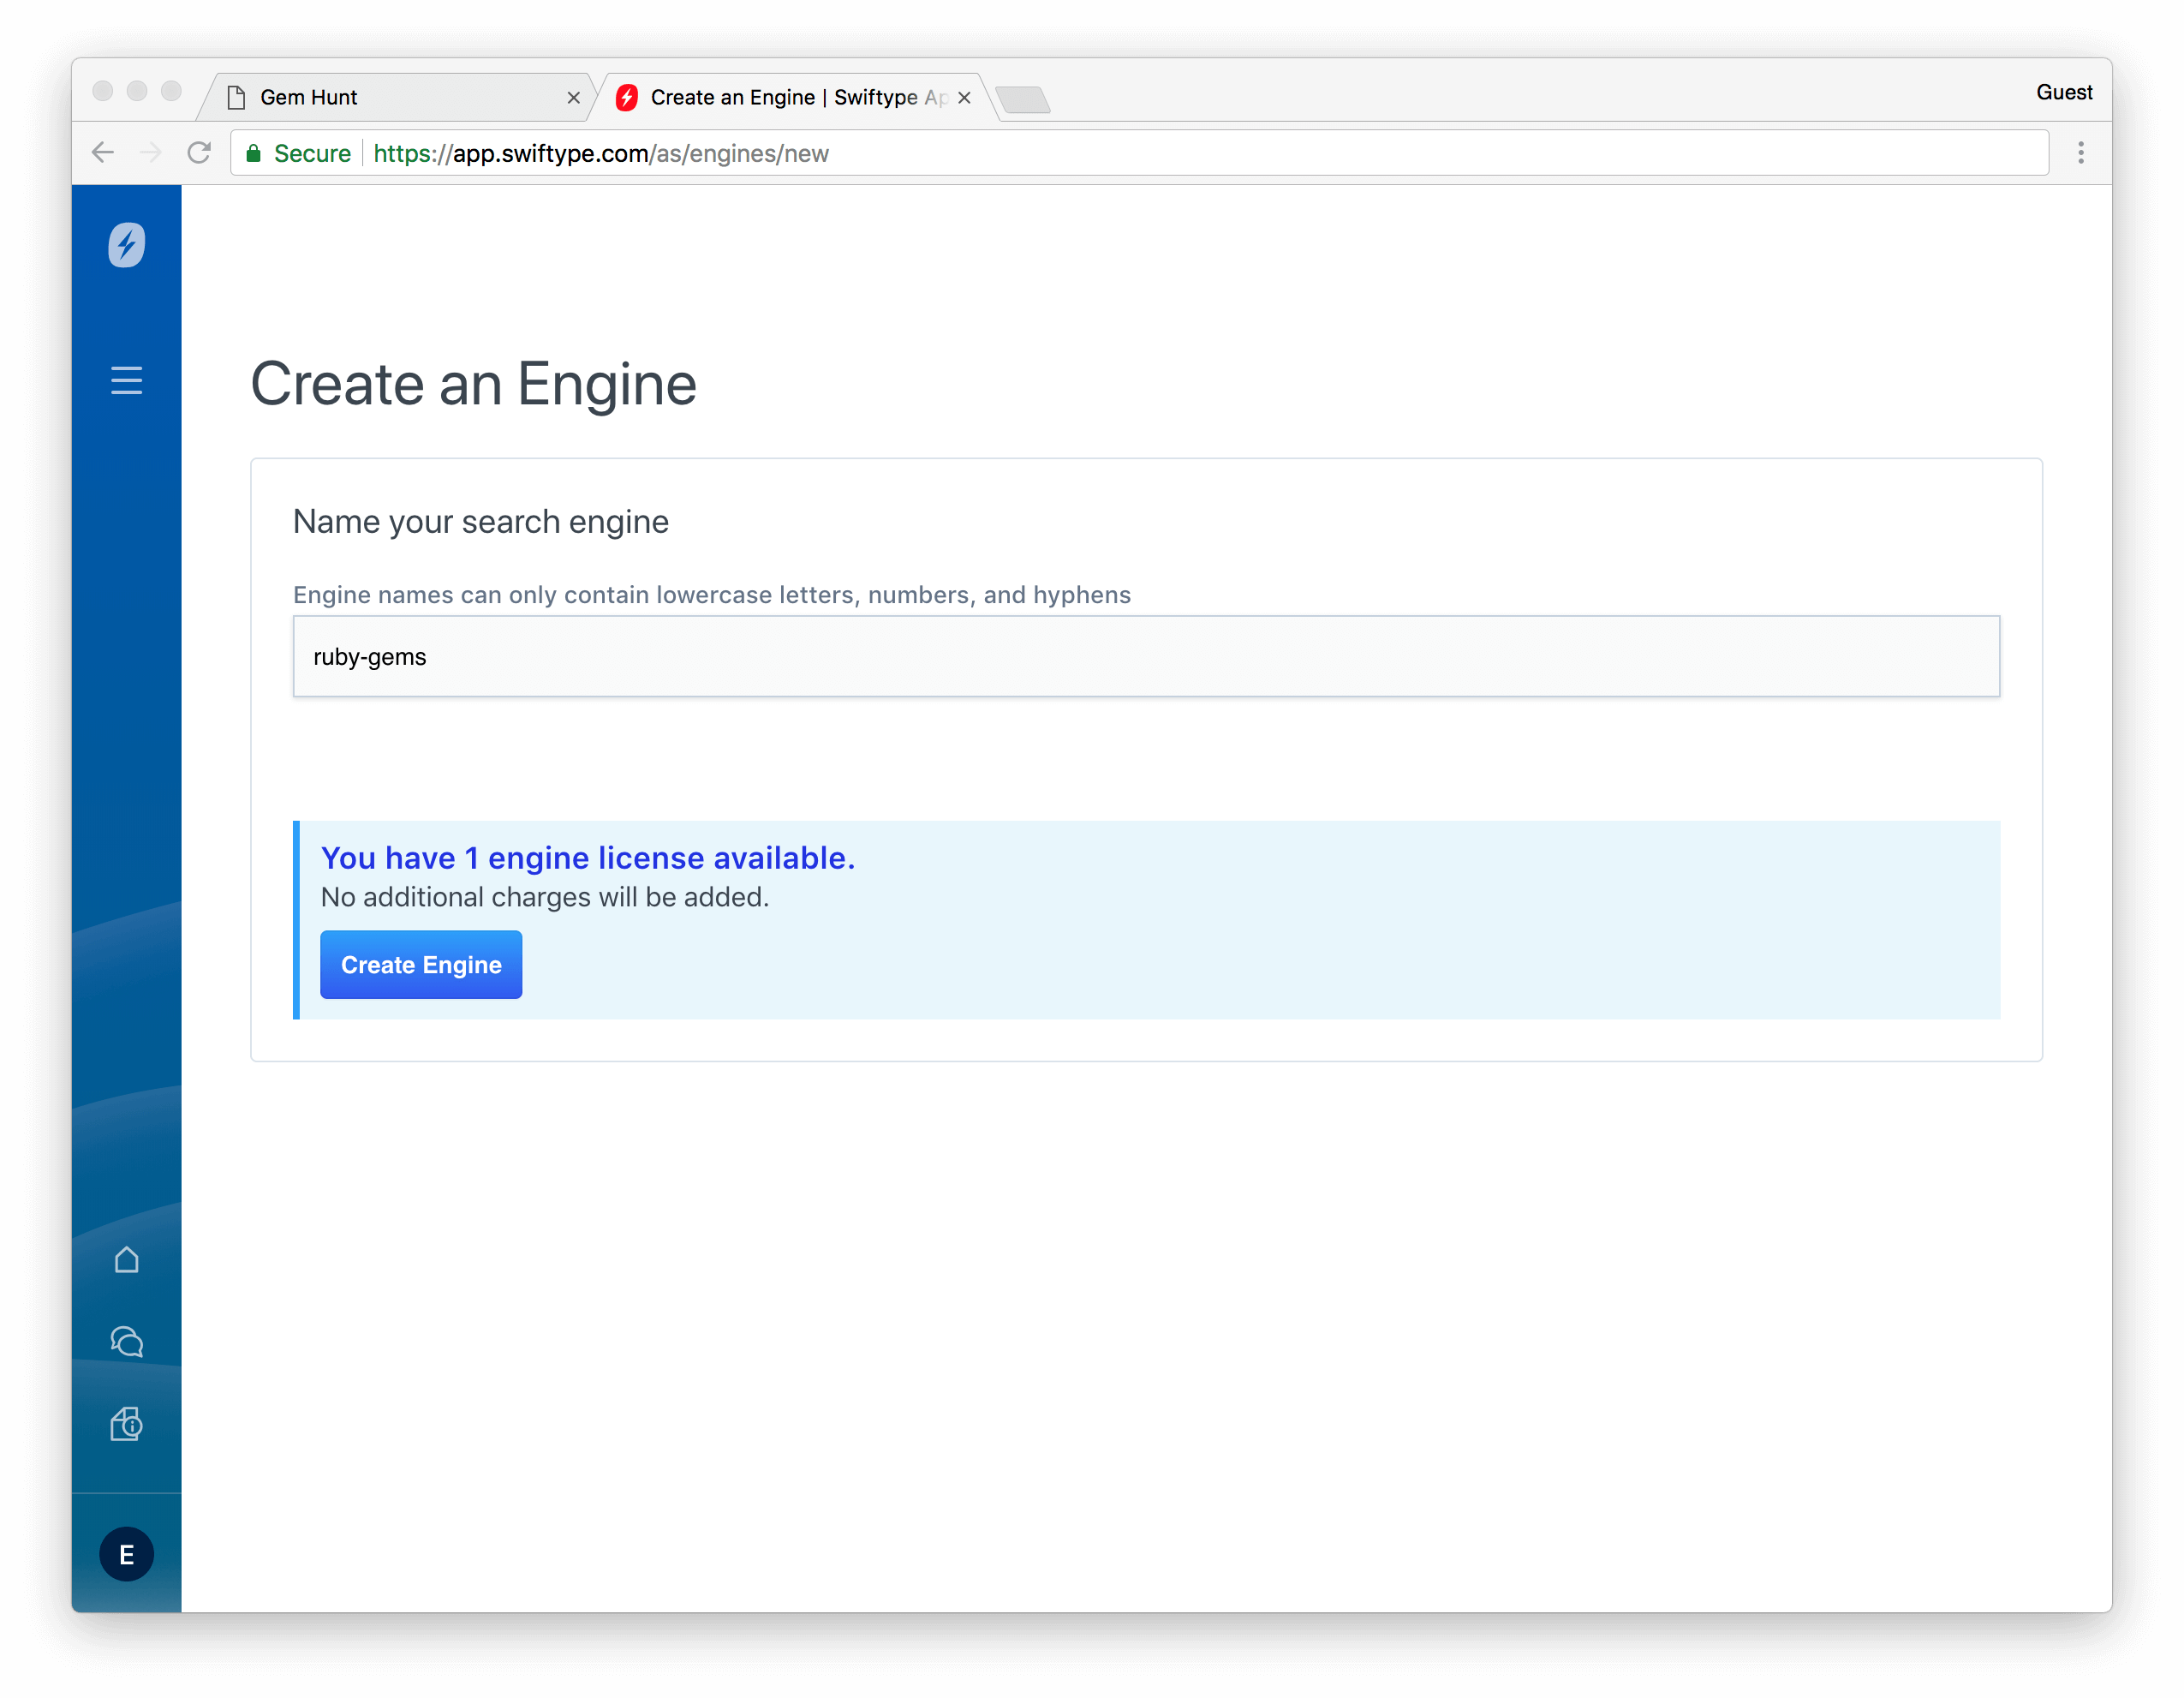Click the Guest profile label
The image size is (2184, 1698).
click(x=2063, y=92)
